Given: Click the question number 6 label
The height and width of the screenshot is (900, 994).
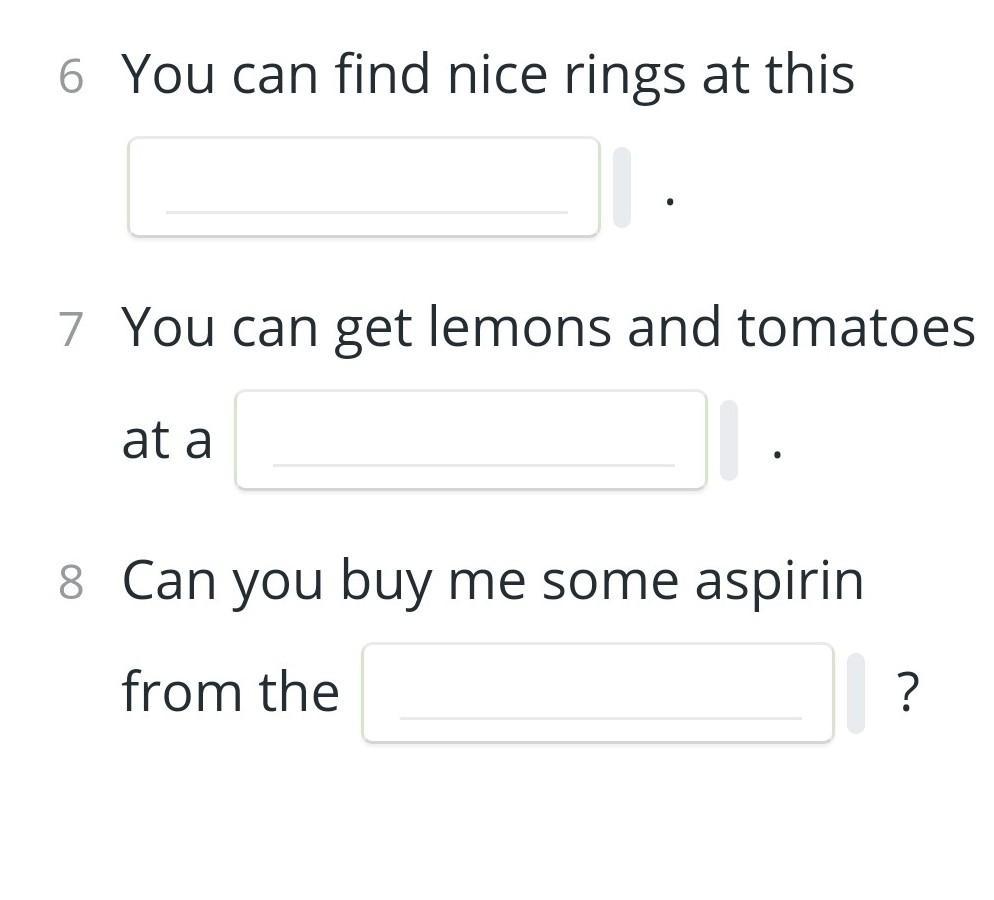Looking at the screenshot, I should (x=71, y=77).
